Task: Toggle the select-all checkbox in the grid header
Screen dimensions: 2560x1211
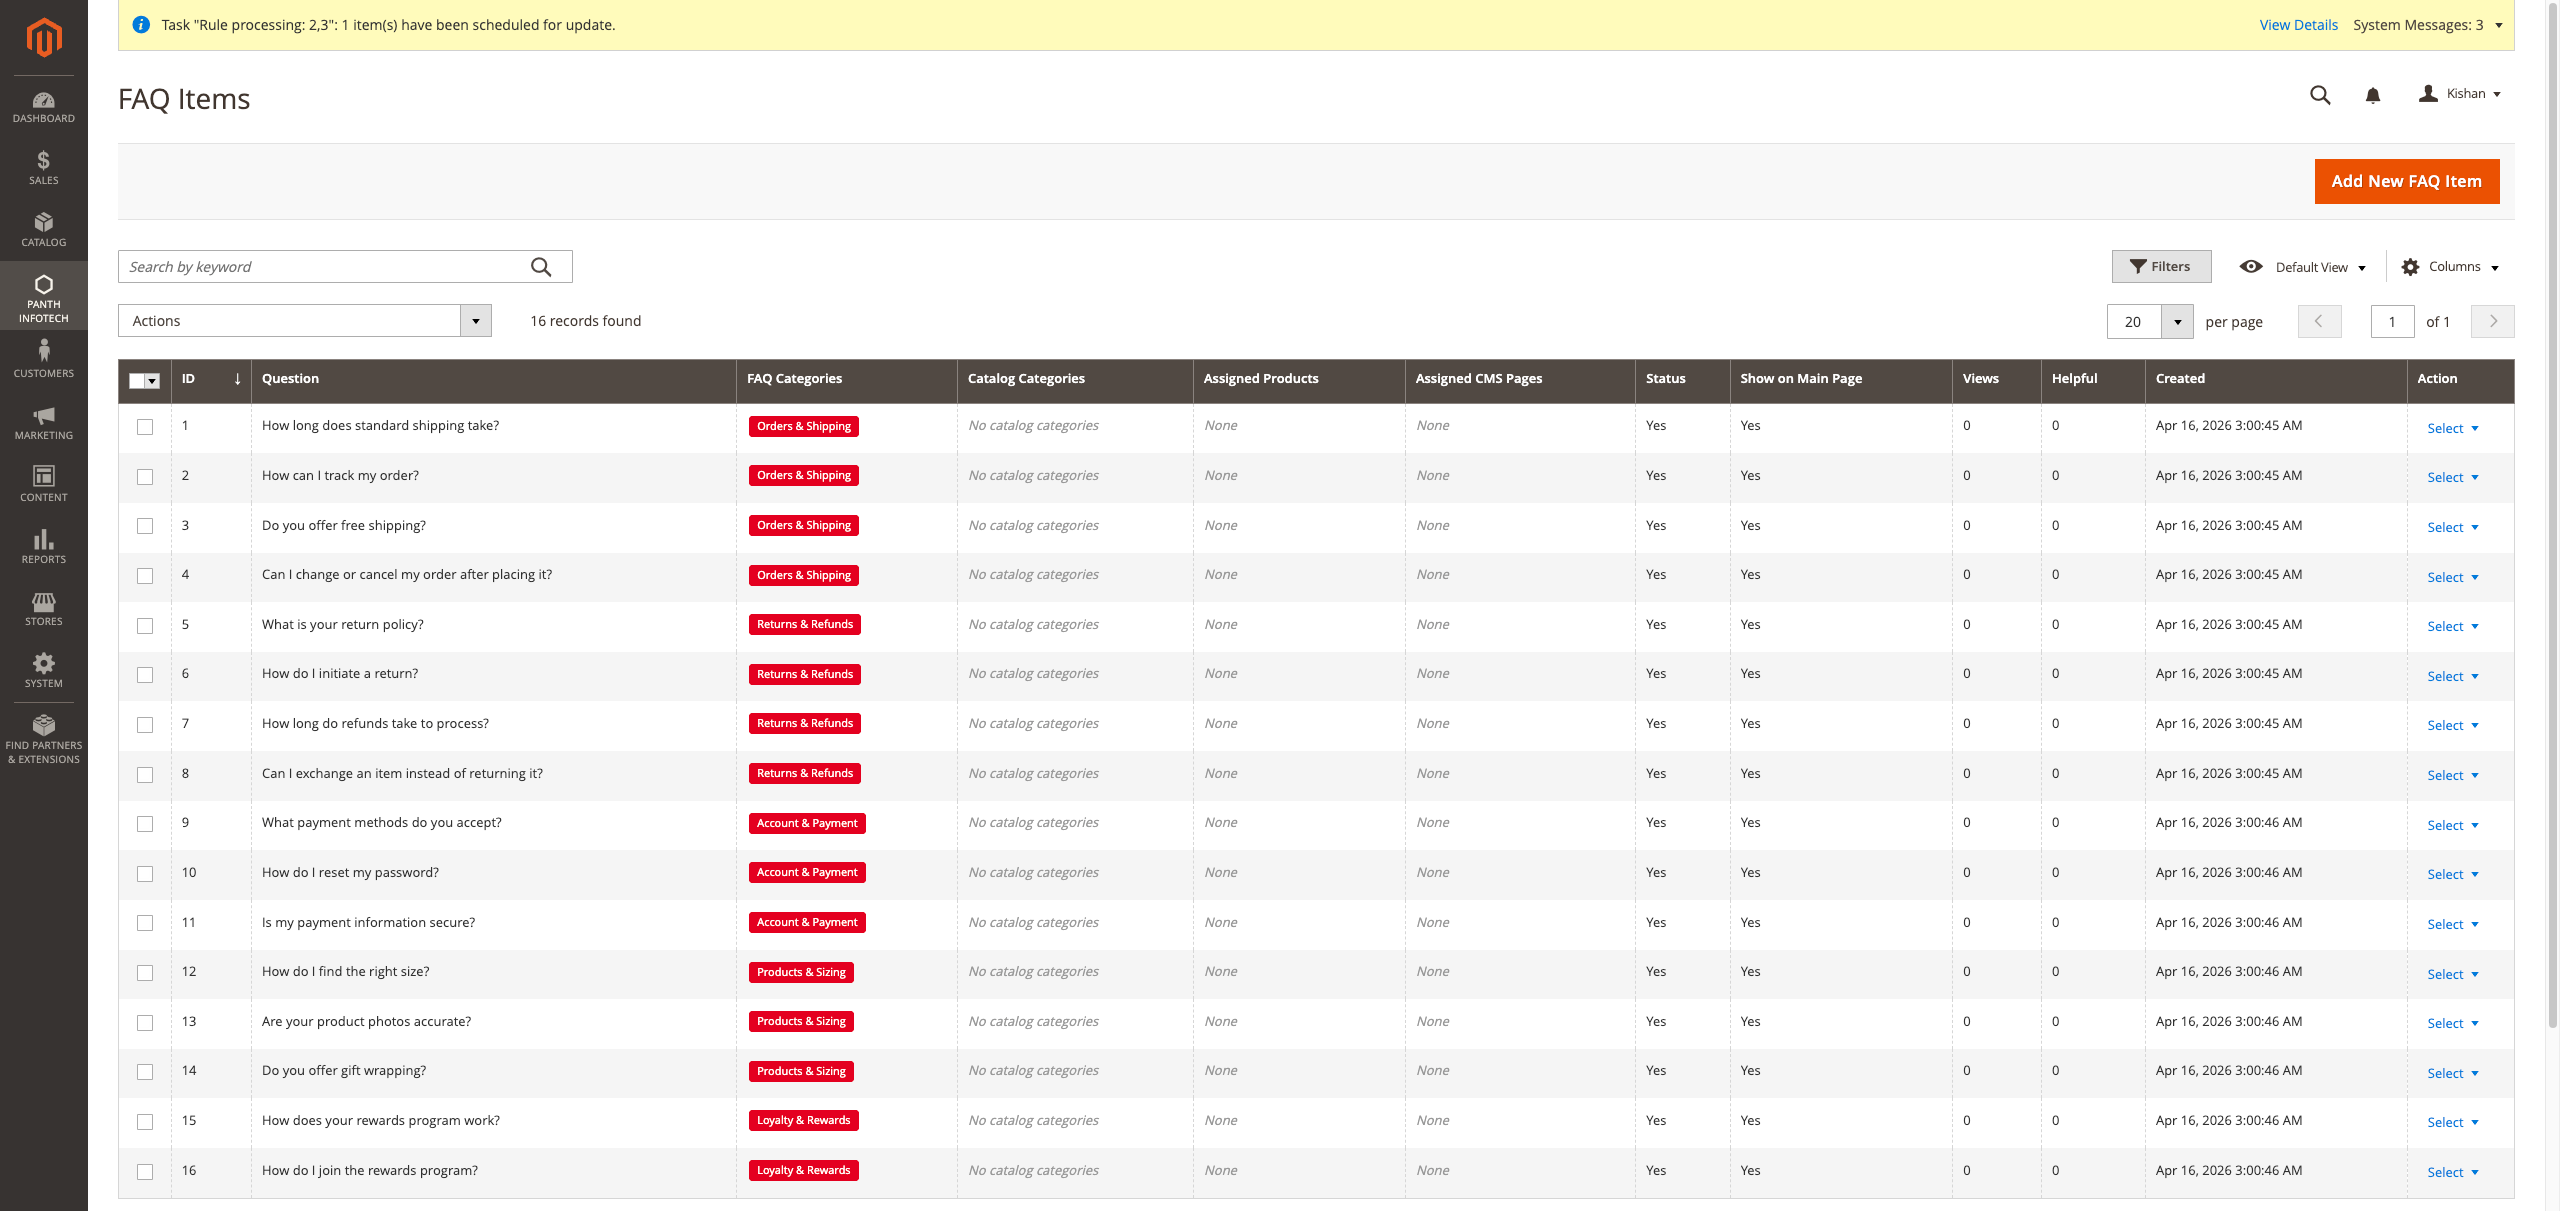Action: tap(139, 381)
